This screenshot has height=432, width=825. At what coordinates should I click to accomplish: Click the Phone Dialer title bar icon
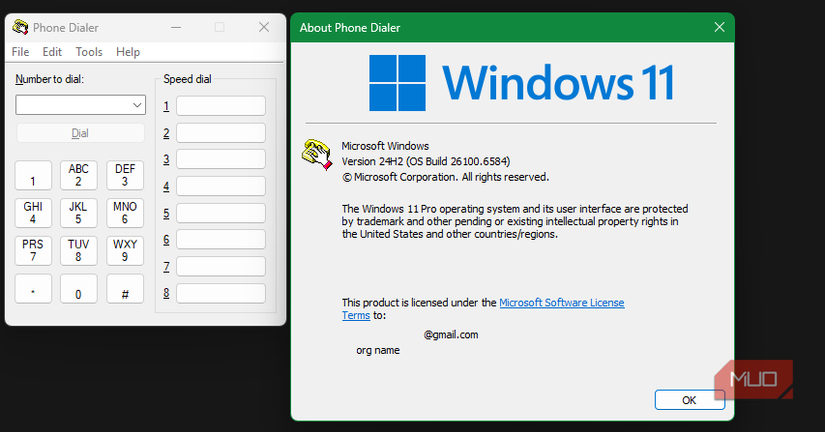(20, 27)
